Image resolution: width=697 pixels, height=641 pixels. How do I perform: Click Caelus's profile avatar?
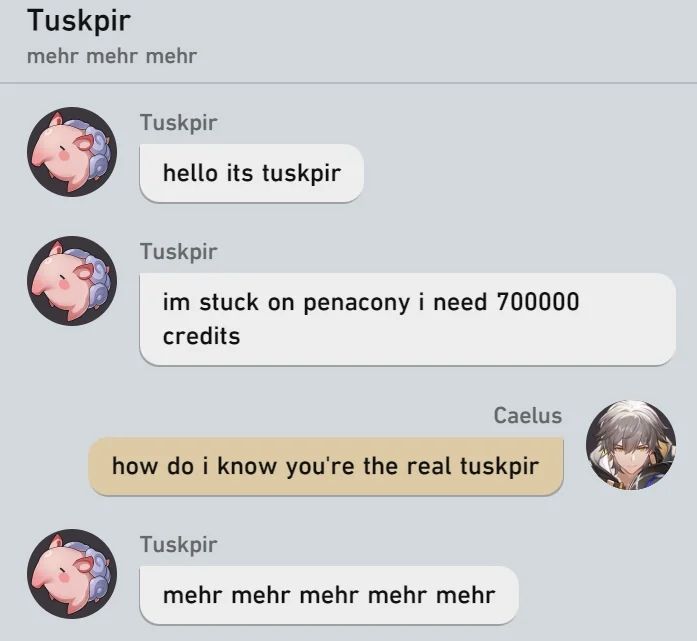coord(631,445)
